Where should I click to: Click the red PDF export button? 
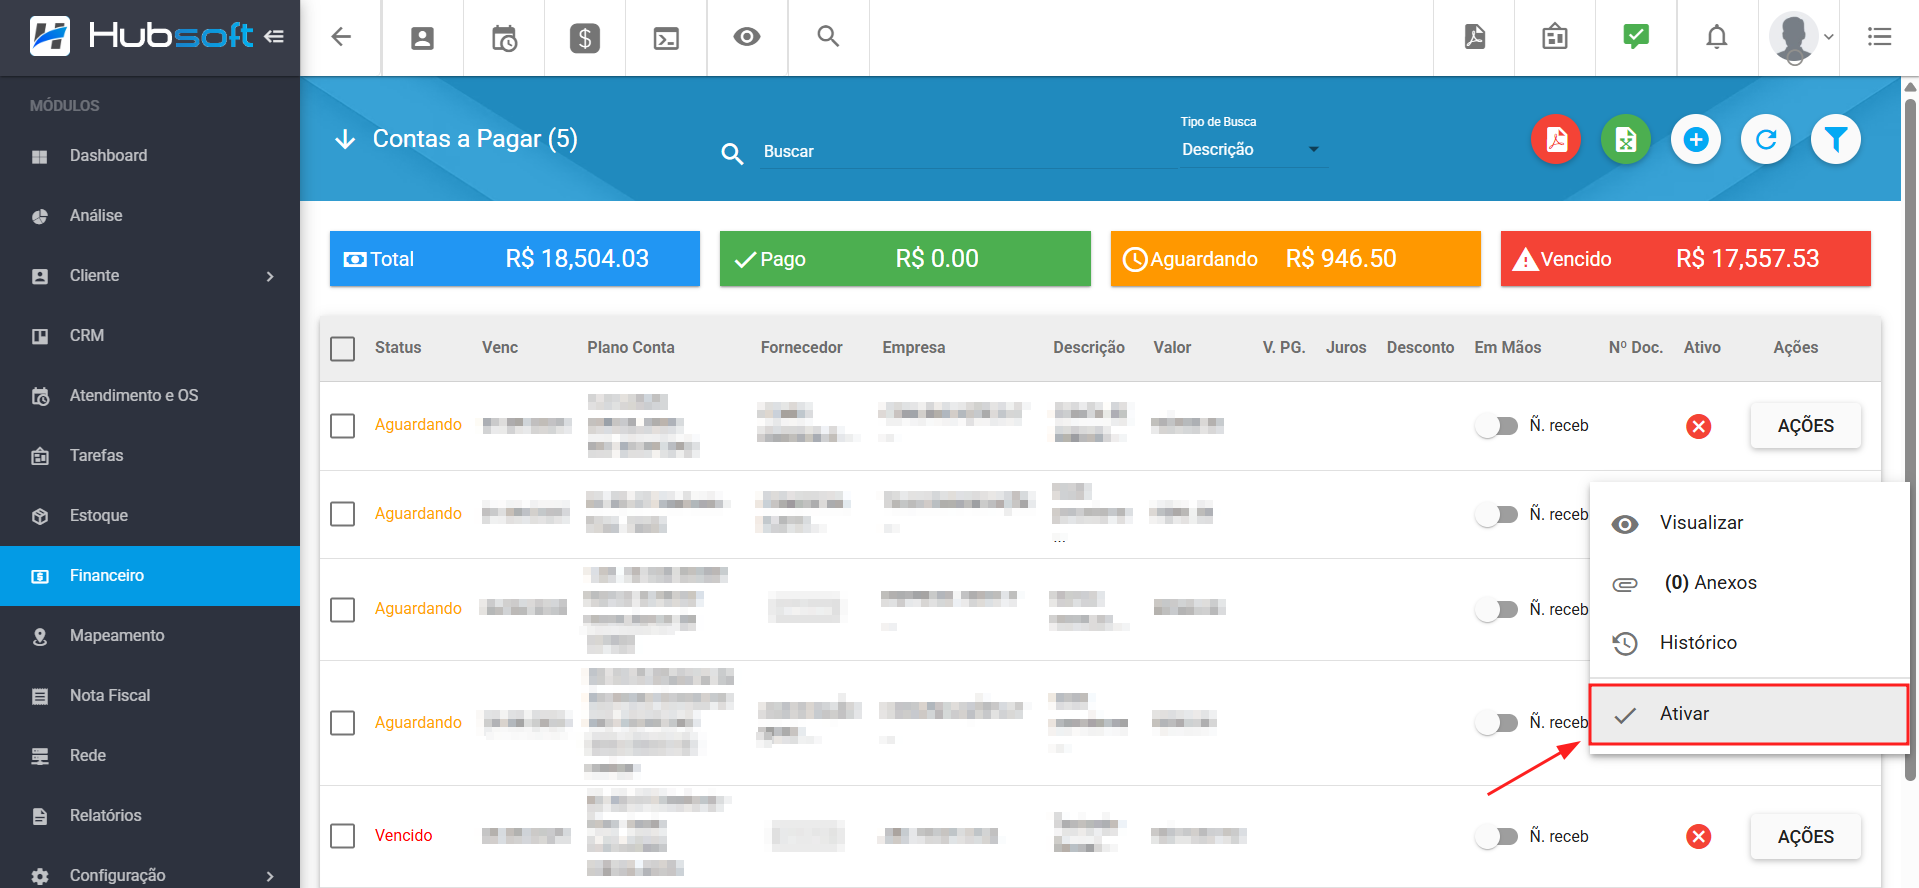click(x=1555, y=139)
